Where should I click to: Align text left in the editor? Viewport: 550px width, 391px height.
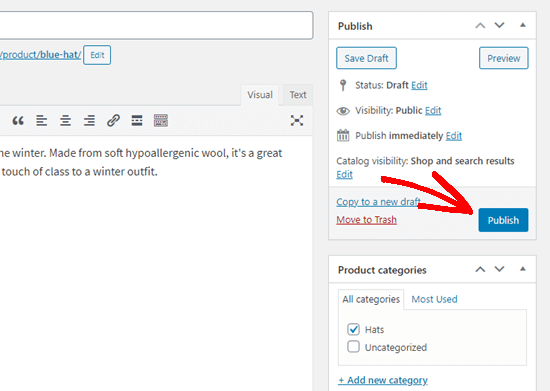(x=41, y=121)
